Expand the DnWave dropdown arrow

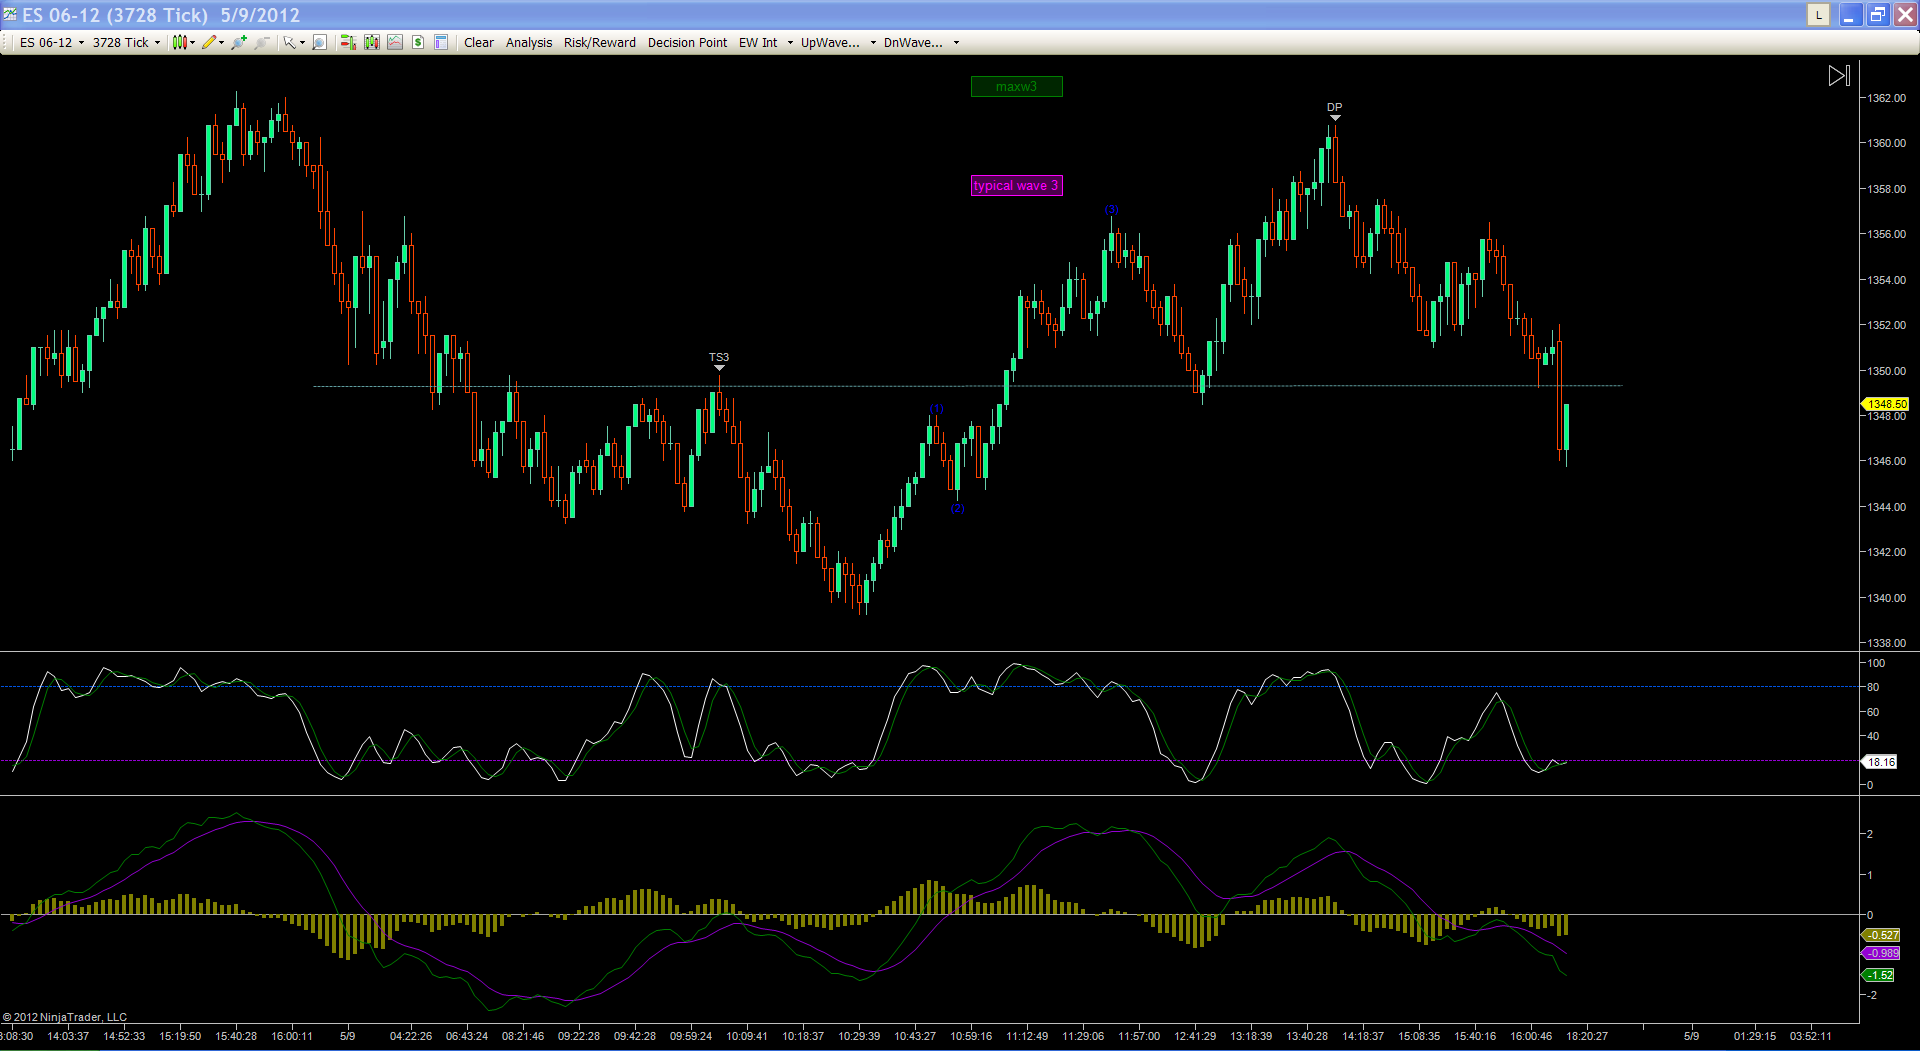click(x=956, y=43)
